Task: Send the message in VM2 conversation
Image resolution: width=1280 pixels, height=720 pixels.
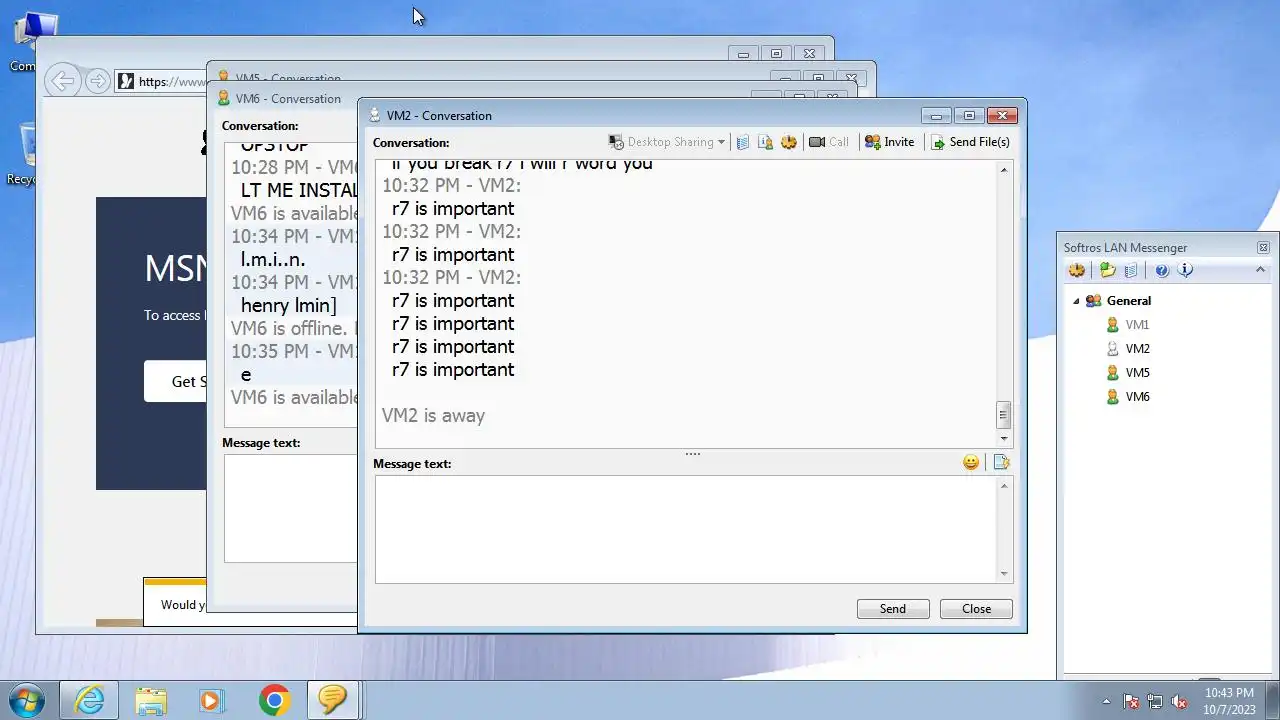Action: (893, 609)
